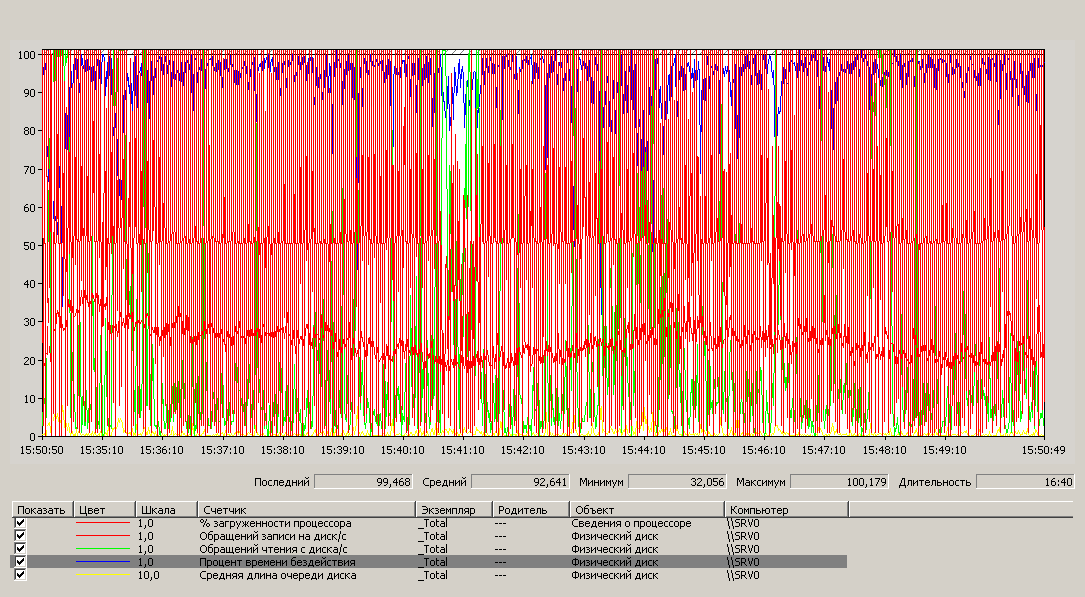The image size is (1085, 597).
Task: Click the 15:41:10 time axis label
Action: (462, 450)
